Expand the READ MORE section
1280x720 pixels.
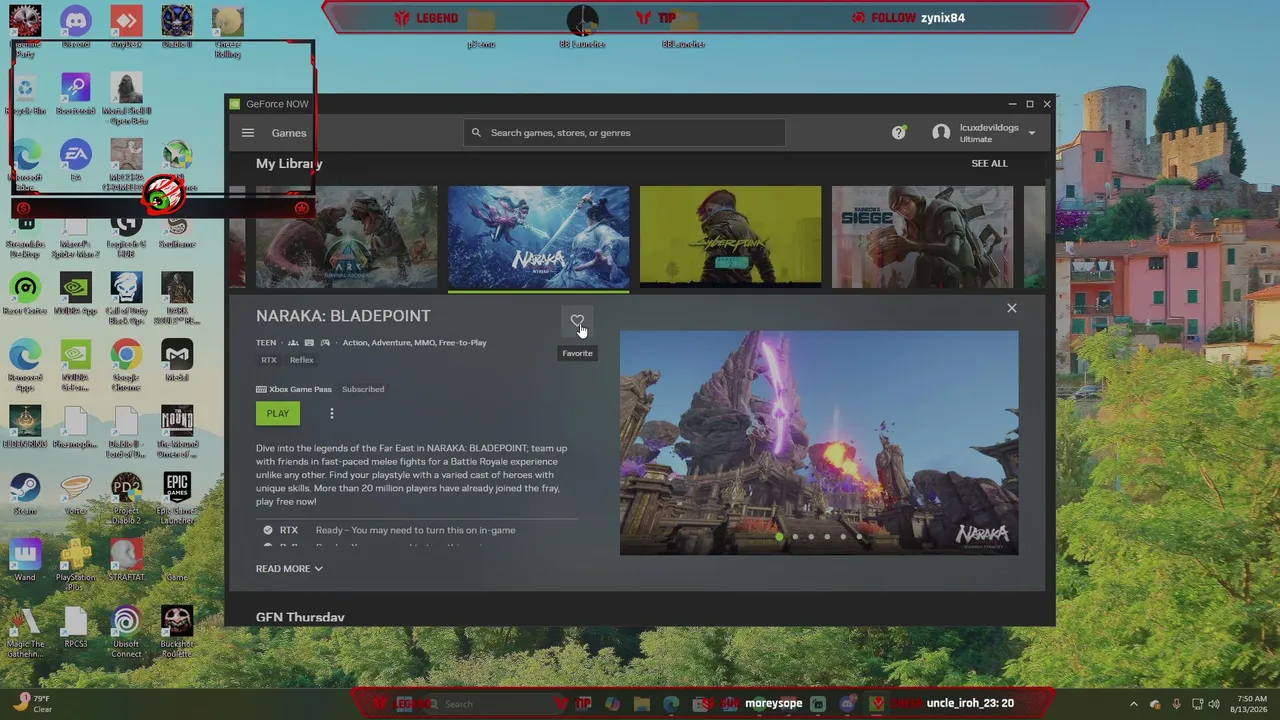289,569
